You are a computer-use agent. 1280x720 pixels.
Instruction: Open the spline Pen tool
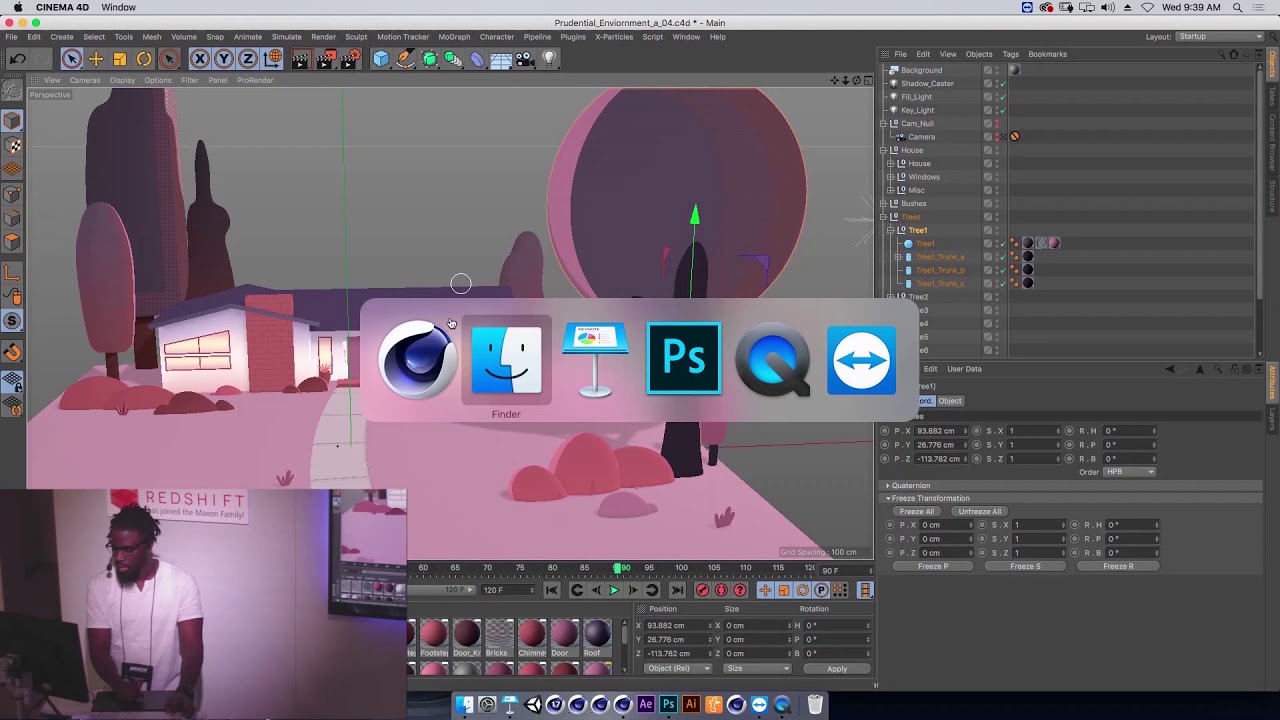[x=405, y=59]
